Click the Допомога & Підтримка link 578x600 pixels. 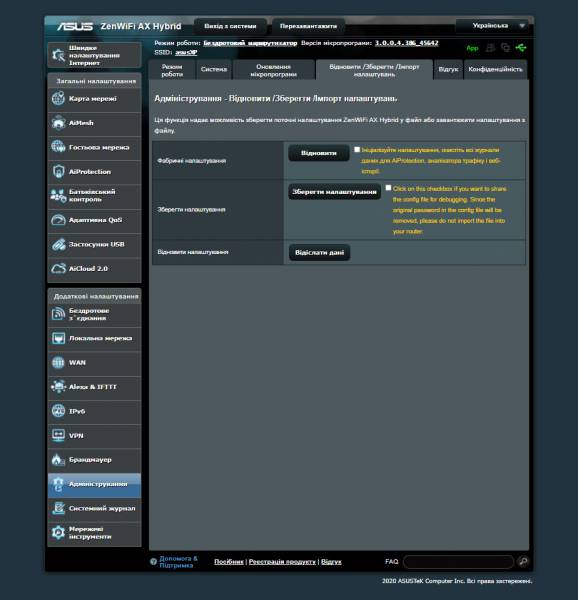pyautogui.click(x=178, y=562)
